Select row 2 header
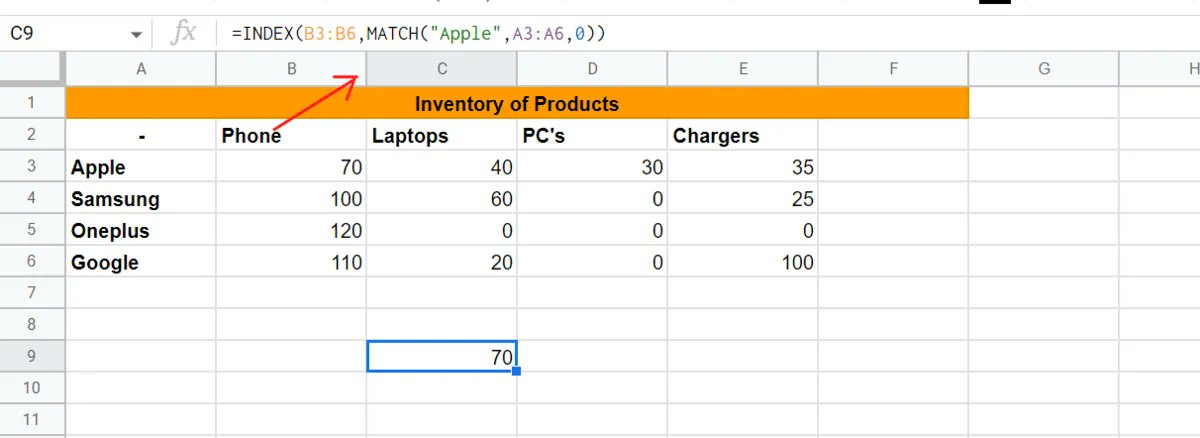 point(31,135)
